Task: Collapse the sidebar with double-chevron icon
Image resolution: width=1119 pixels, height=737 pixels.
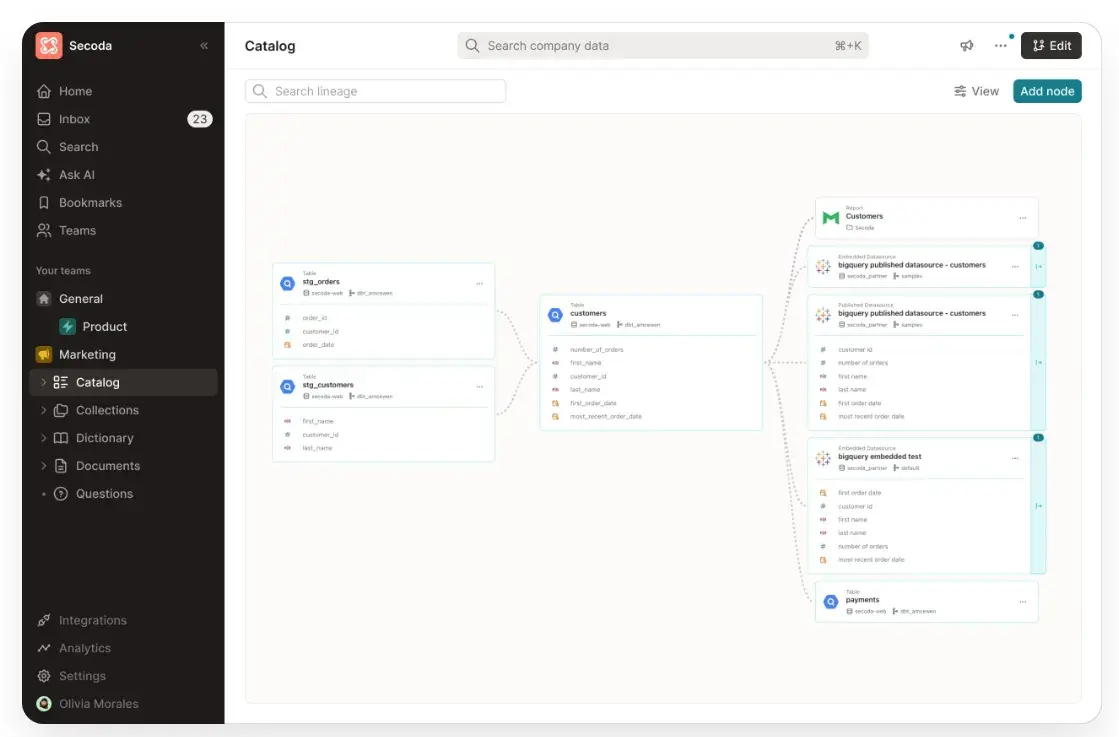Action: point(204,46)
